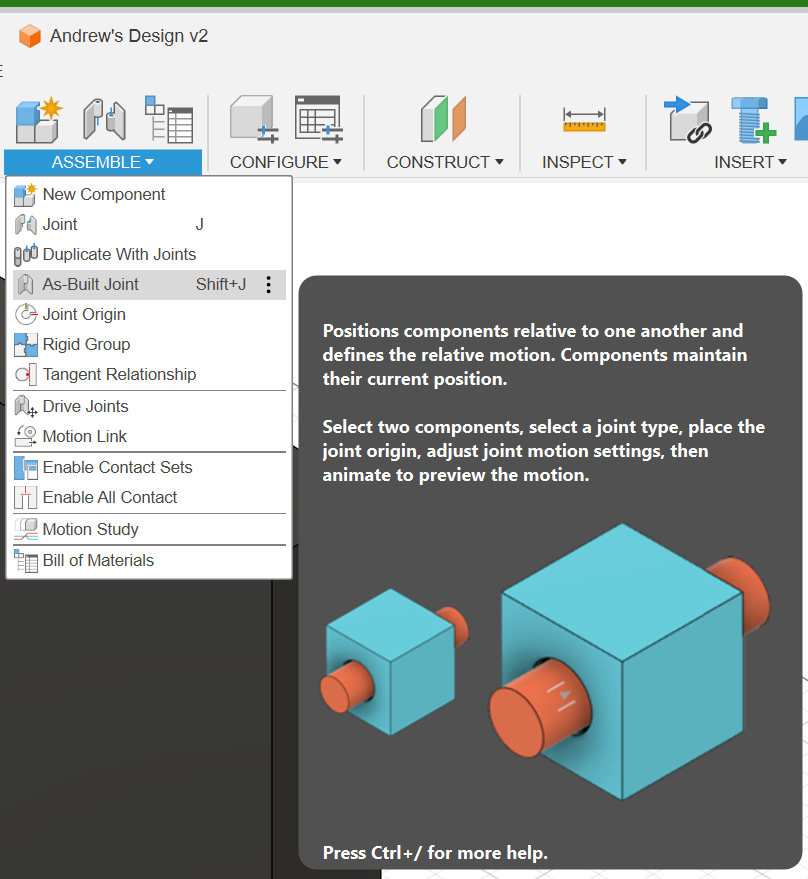
Task: Open the CONFIGURE dropdown
Action: pos(286,161)
